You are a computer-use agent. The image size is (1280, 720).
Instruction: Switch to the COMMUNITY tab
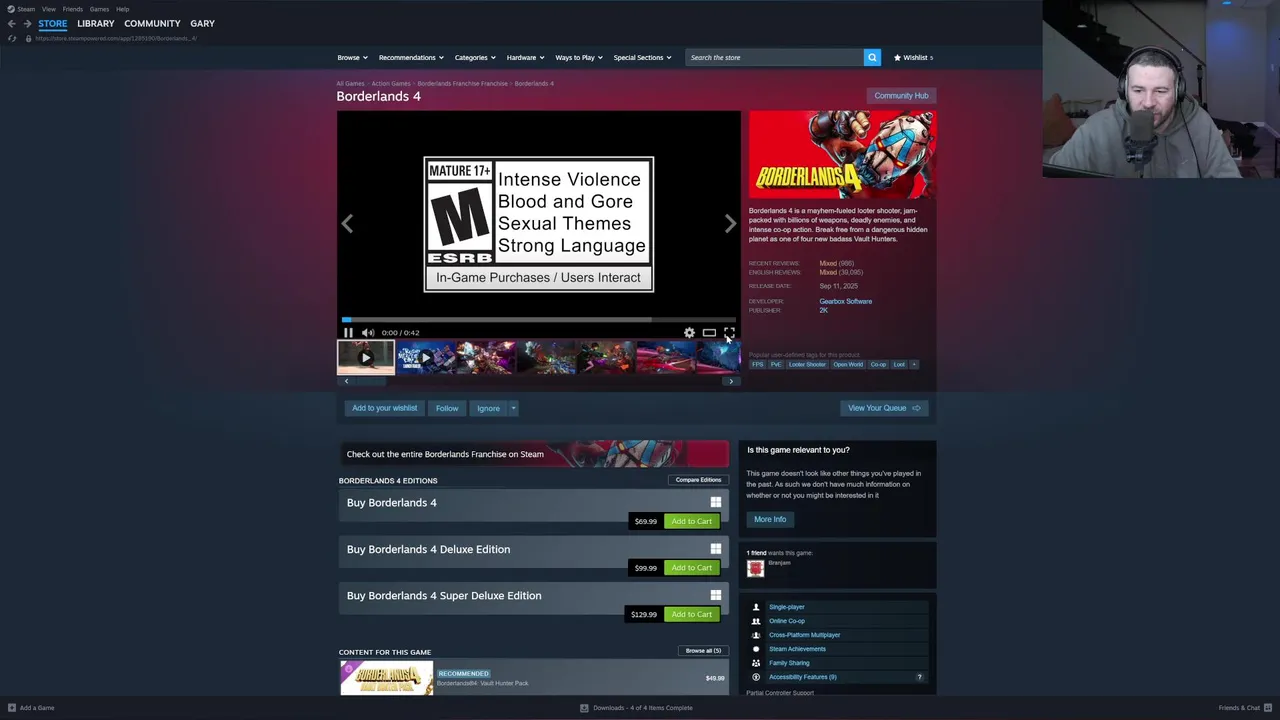(x=152, y=23)
